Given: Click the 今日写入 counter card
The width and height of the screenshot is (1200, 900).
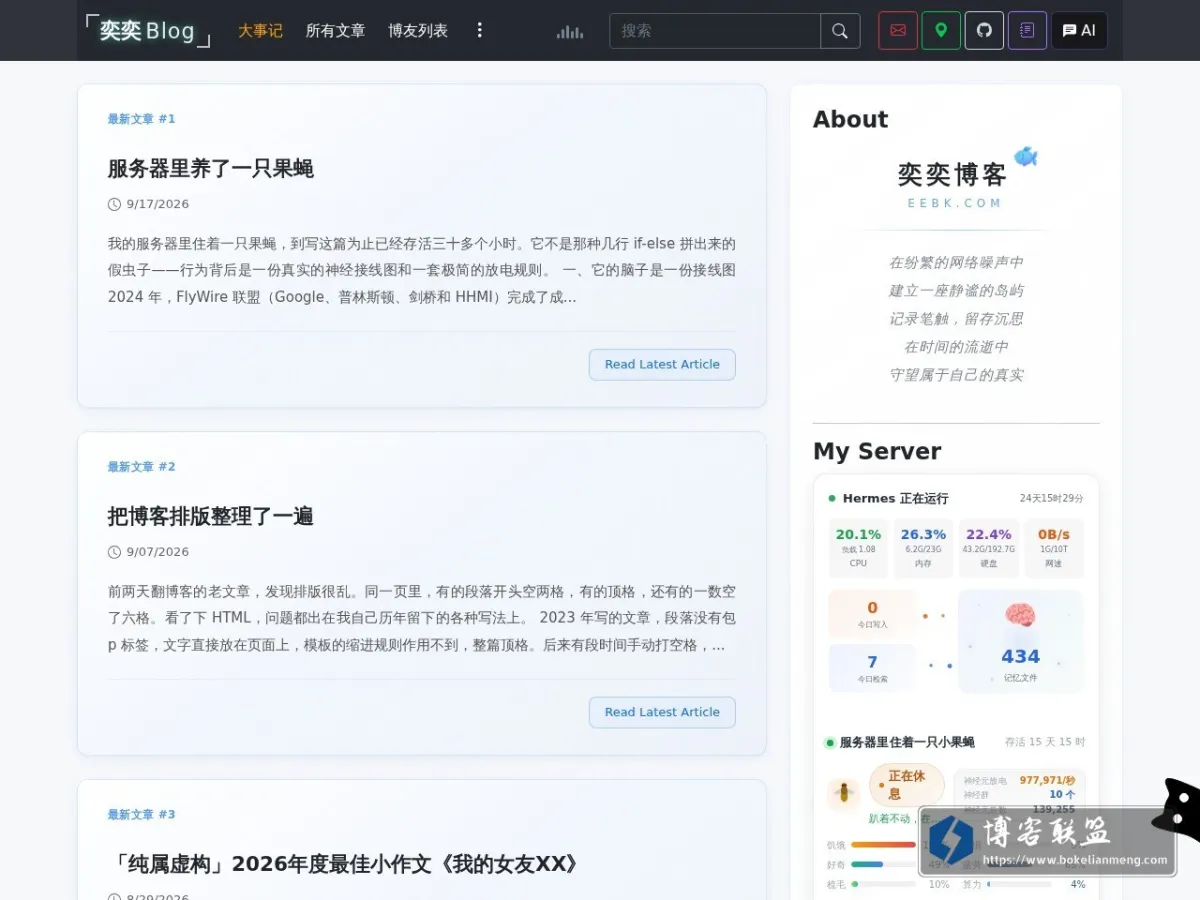Looking at the screenshot, I should point(872,614).
